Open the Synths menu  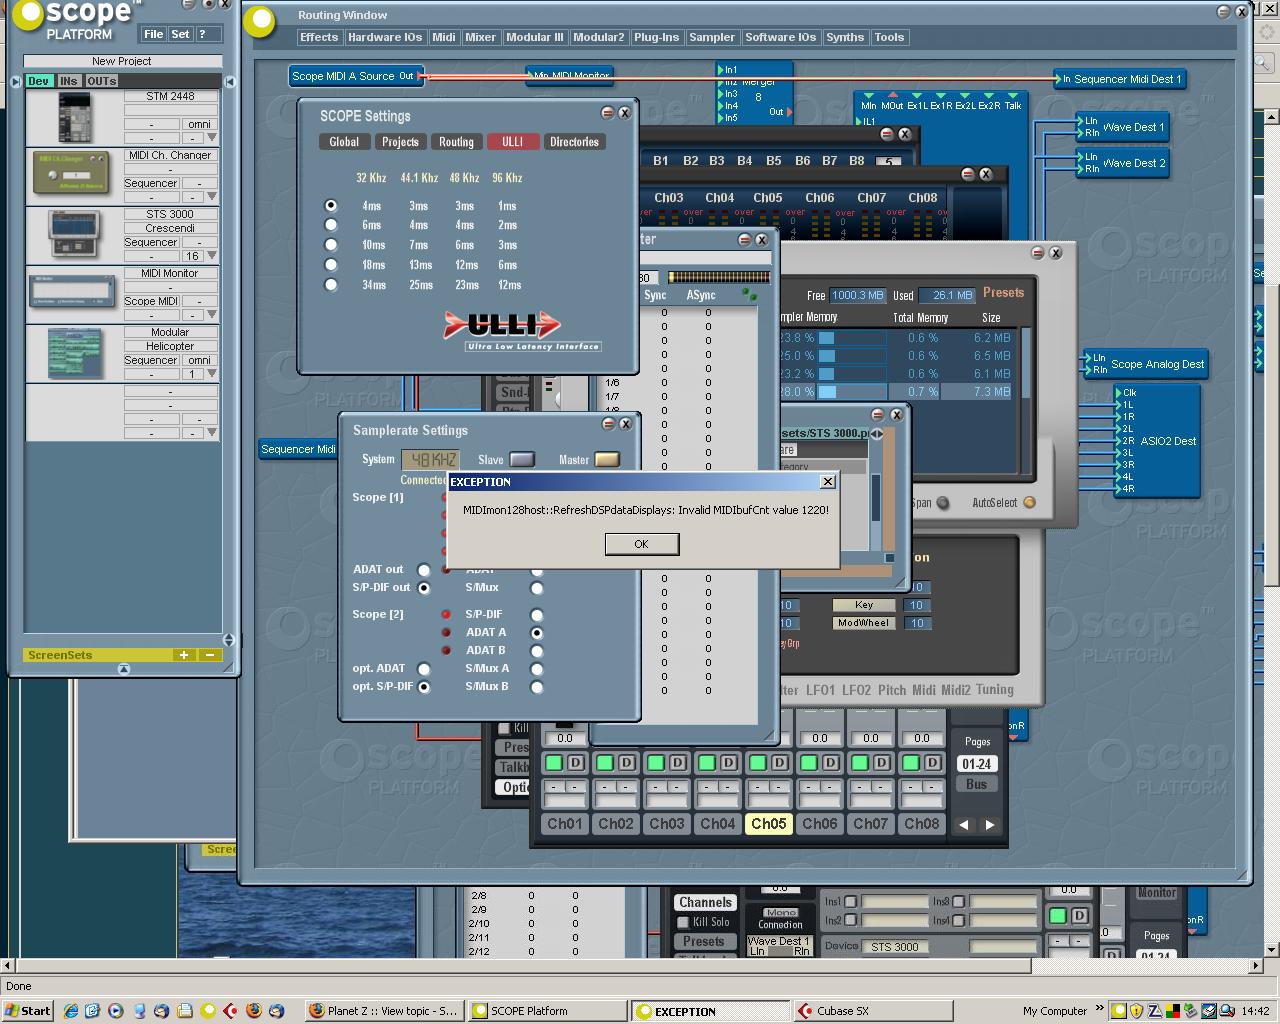845,37
